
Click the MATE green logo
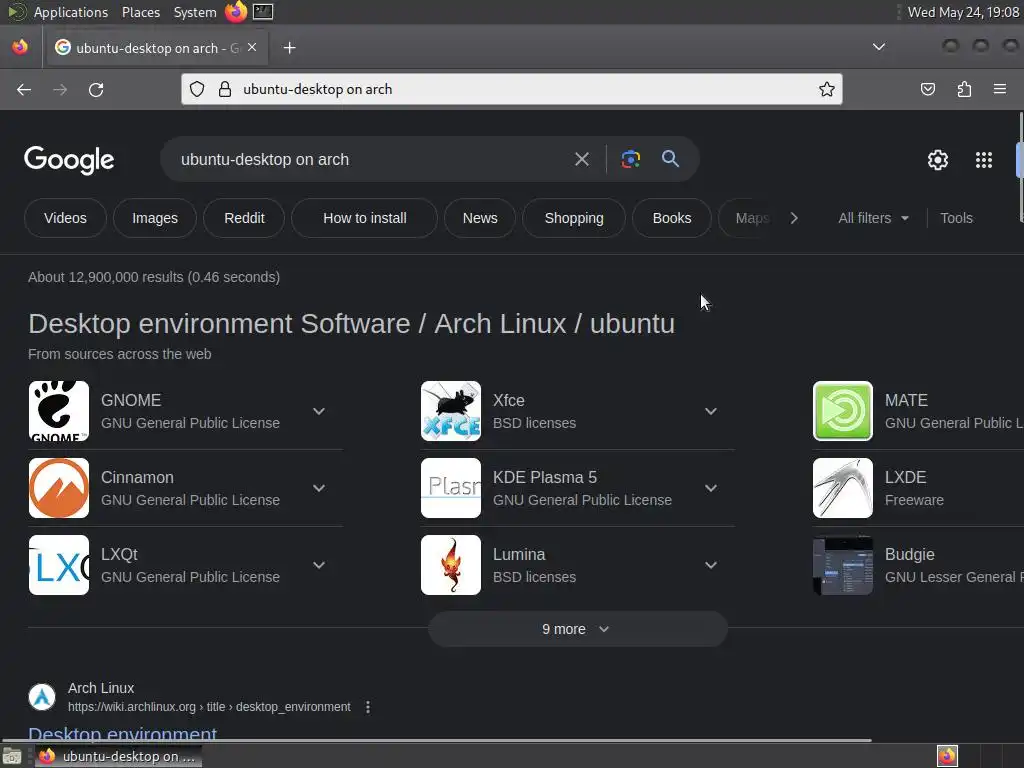(842, 411)
